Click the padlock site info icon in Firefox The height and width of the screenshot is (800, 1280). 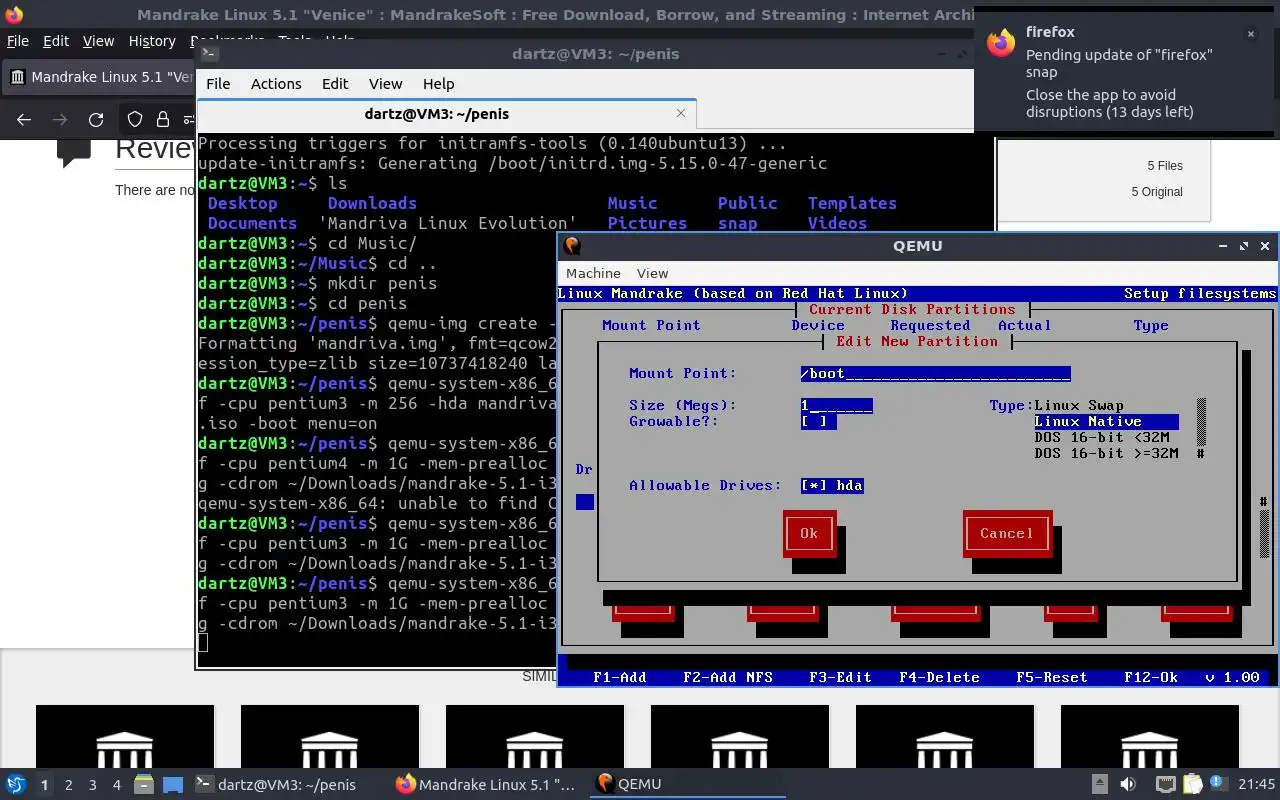point(163,120)
